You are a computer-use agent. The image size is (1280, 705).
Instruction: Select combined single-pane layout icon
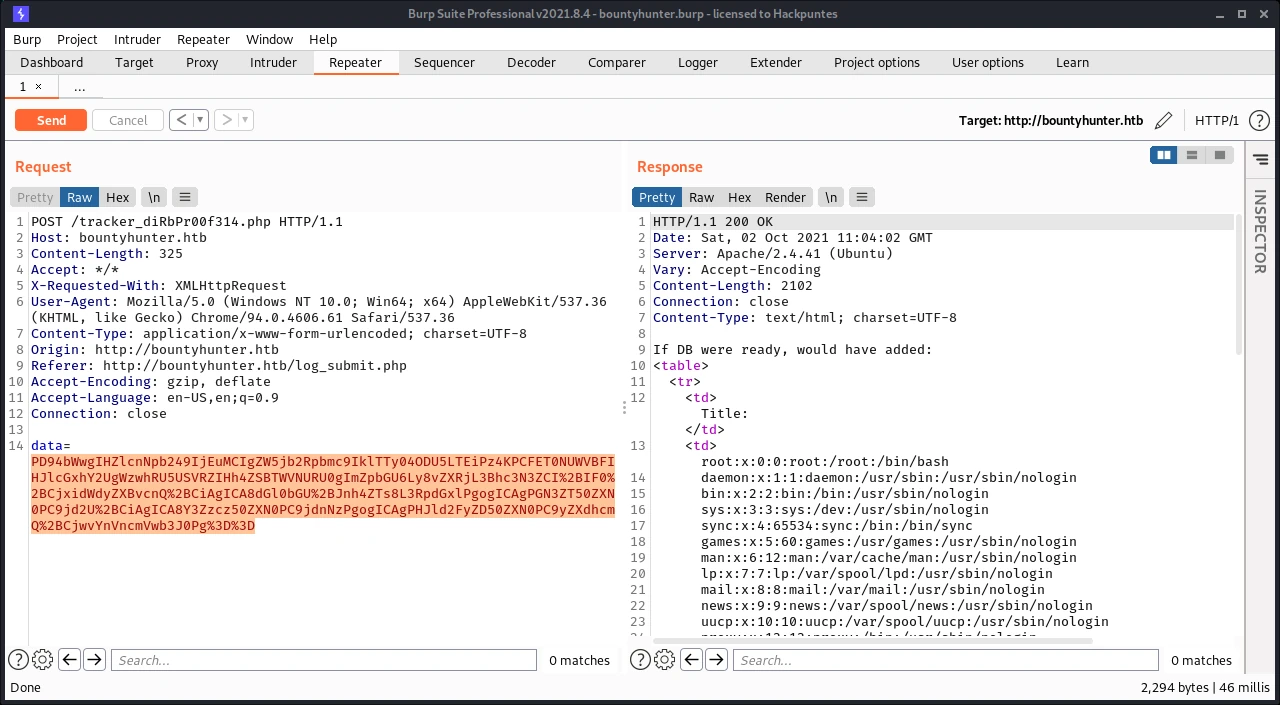point(1219,155)
